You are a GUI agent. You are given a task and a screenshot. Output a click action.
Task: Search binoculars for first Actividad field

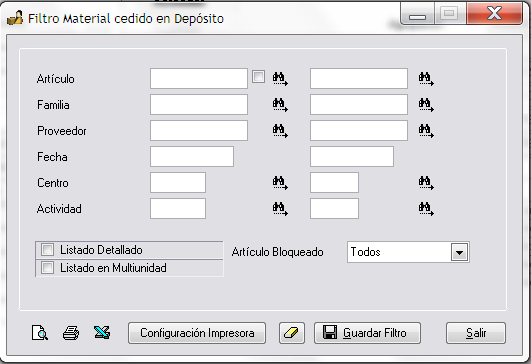[x=280, y=209]
